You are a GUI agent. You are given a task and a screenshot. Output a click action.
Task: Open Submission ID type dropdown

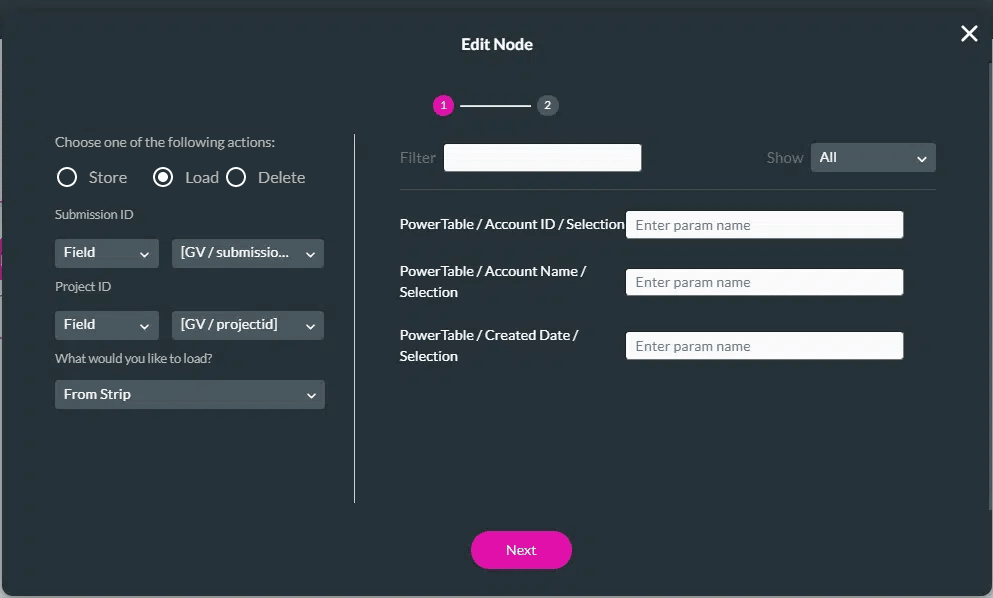tap(106, 253)
